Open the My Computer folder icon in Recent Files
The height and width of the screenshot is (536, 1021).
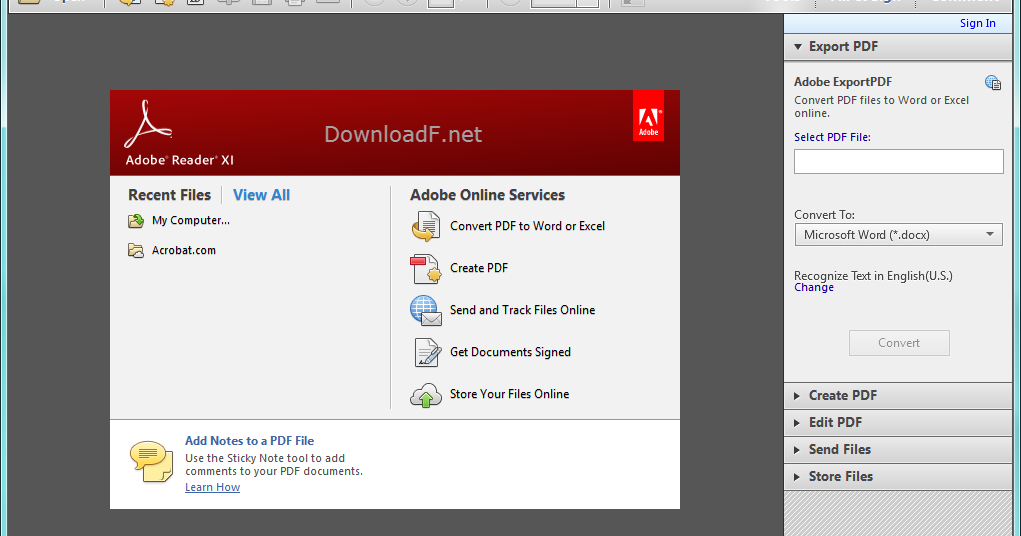tap(135, 221)
